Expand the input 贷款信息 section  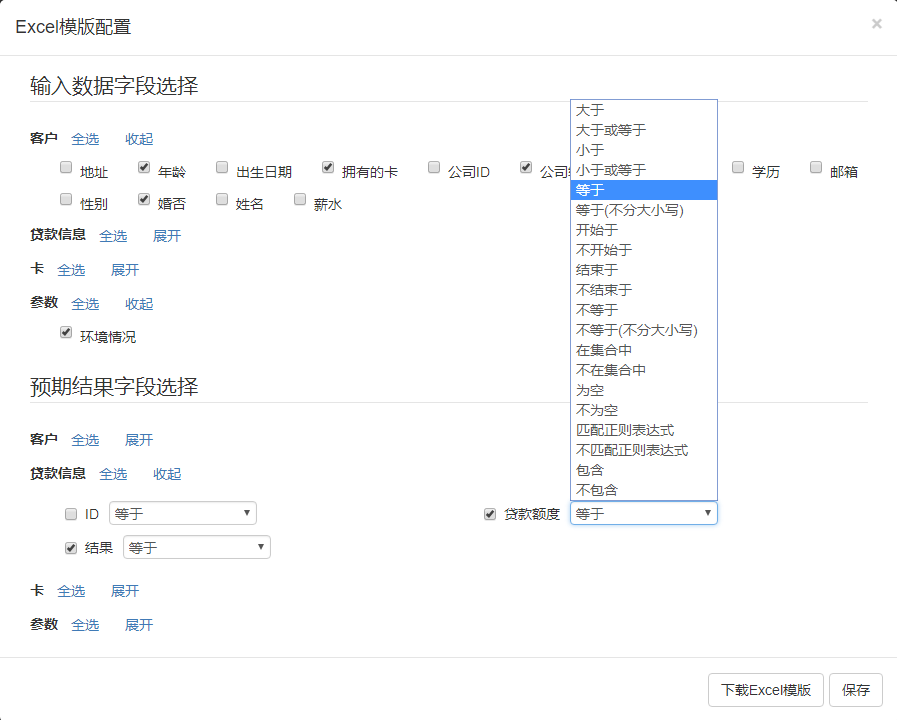167,236
